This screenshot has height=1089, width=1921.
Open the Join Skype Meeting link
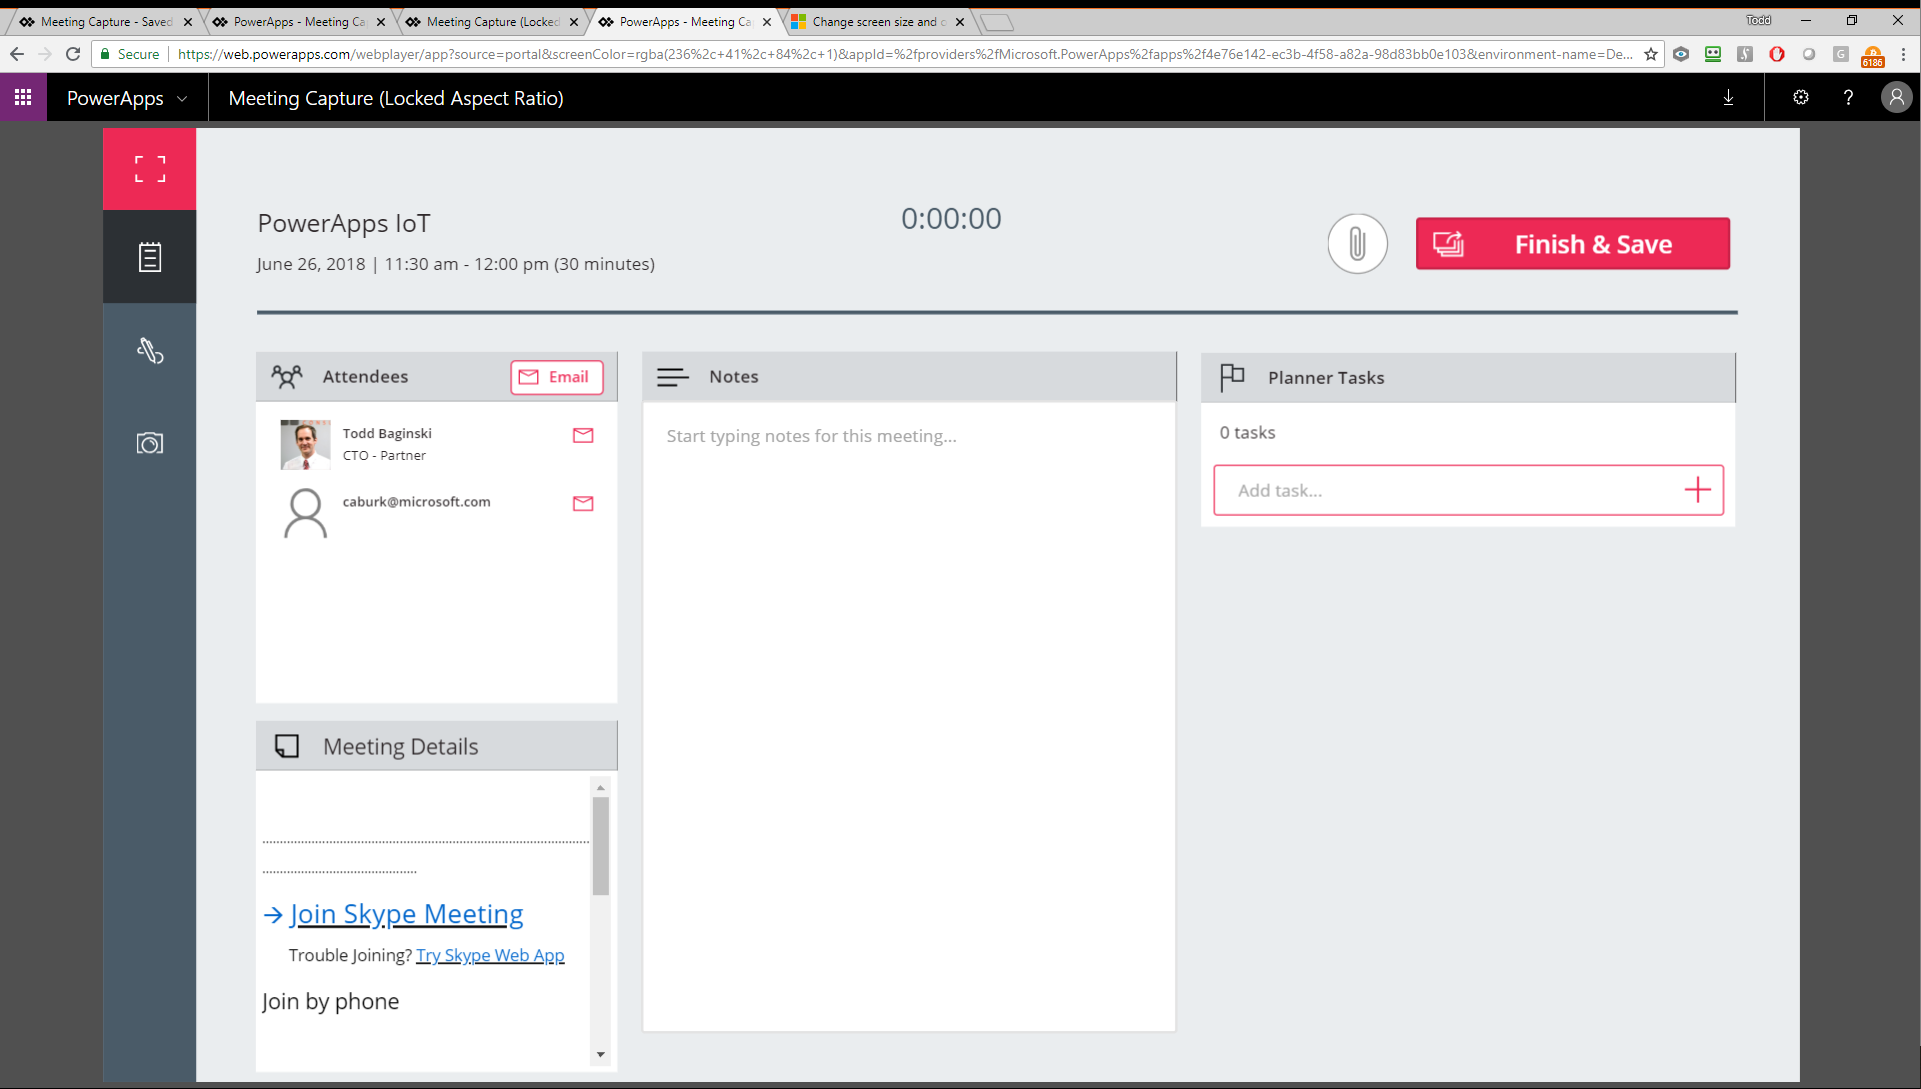pyautogui.click(x=406, y=913)
